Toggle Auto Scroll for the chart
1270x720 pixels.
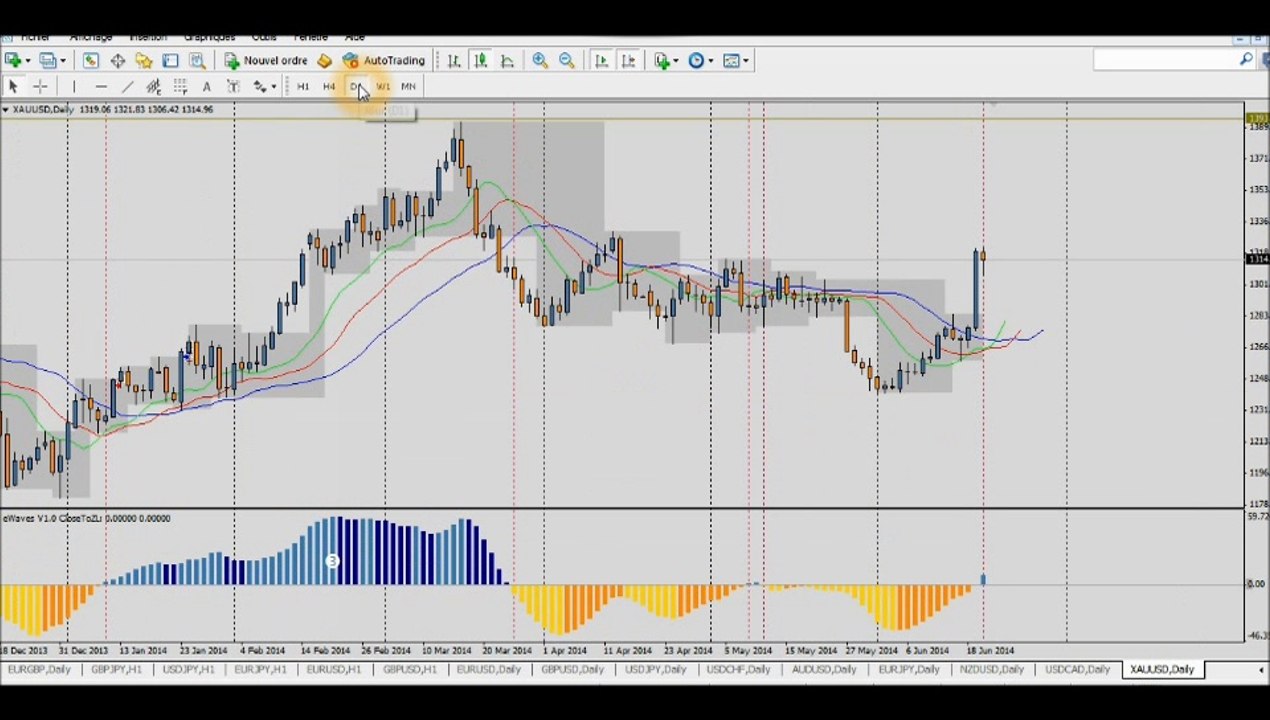point(601,61)
